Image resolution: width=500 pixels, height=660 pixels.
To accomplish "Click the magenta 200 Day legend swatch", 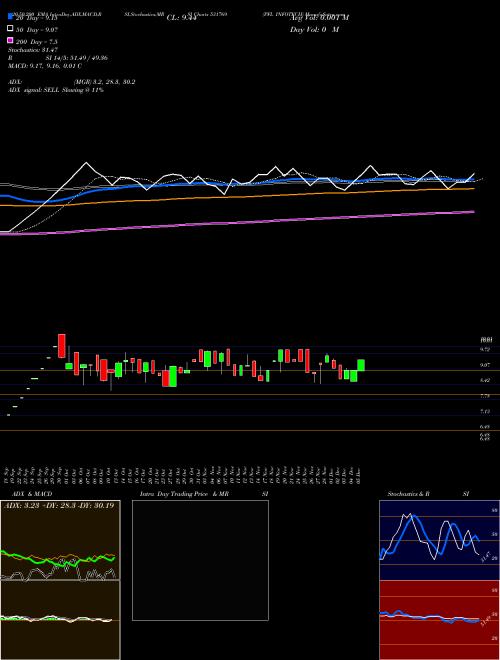I will [10, 41].
